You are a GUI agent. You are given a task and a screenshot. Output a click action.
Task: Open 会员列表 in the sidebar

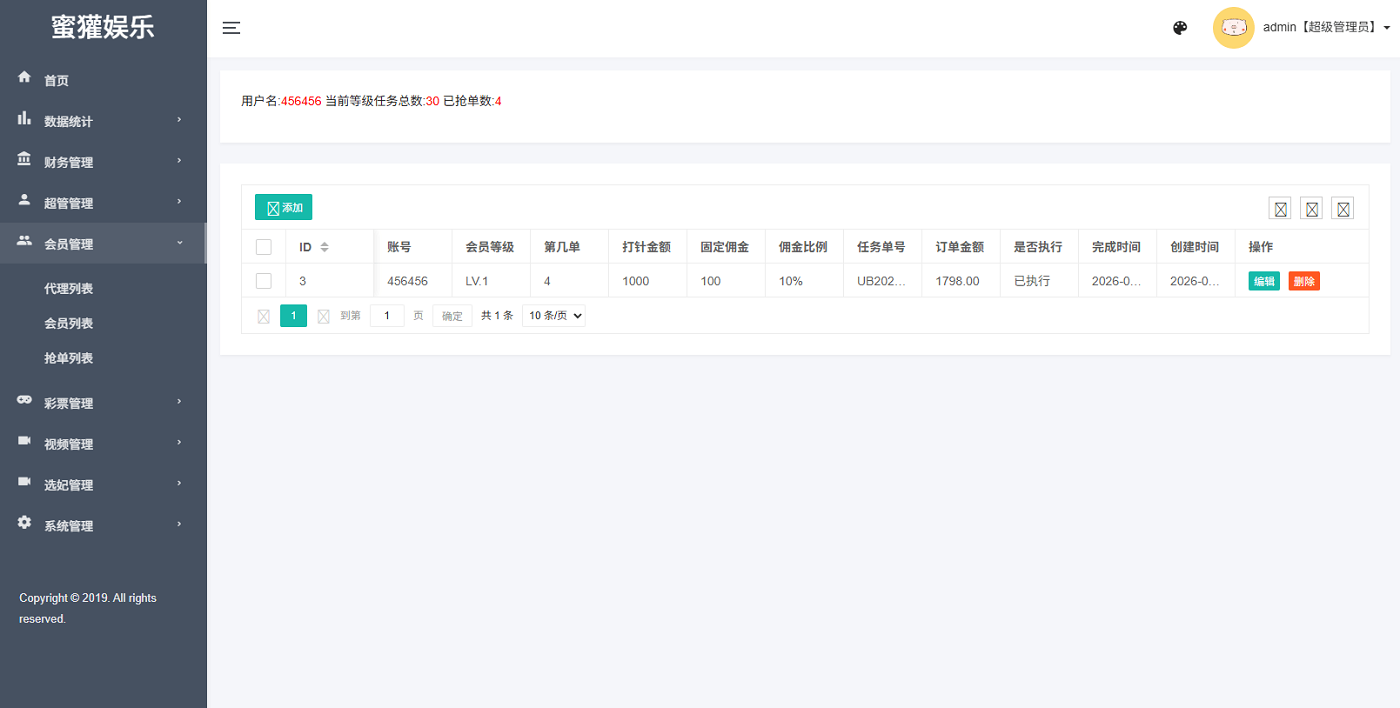tap(69, 323)
